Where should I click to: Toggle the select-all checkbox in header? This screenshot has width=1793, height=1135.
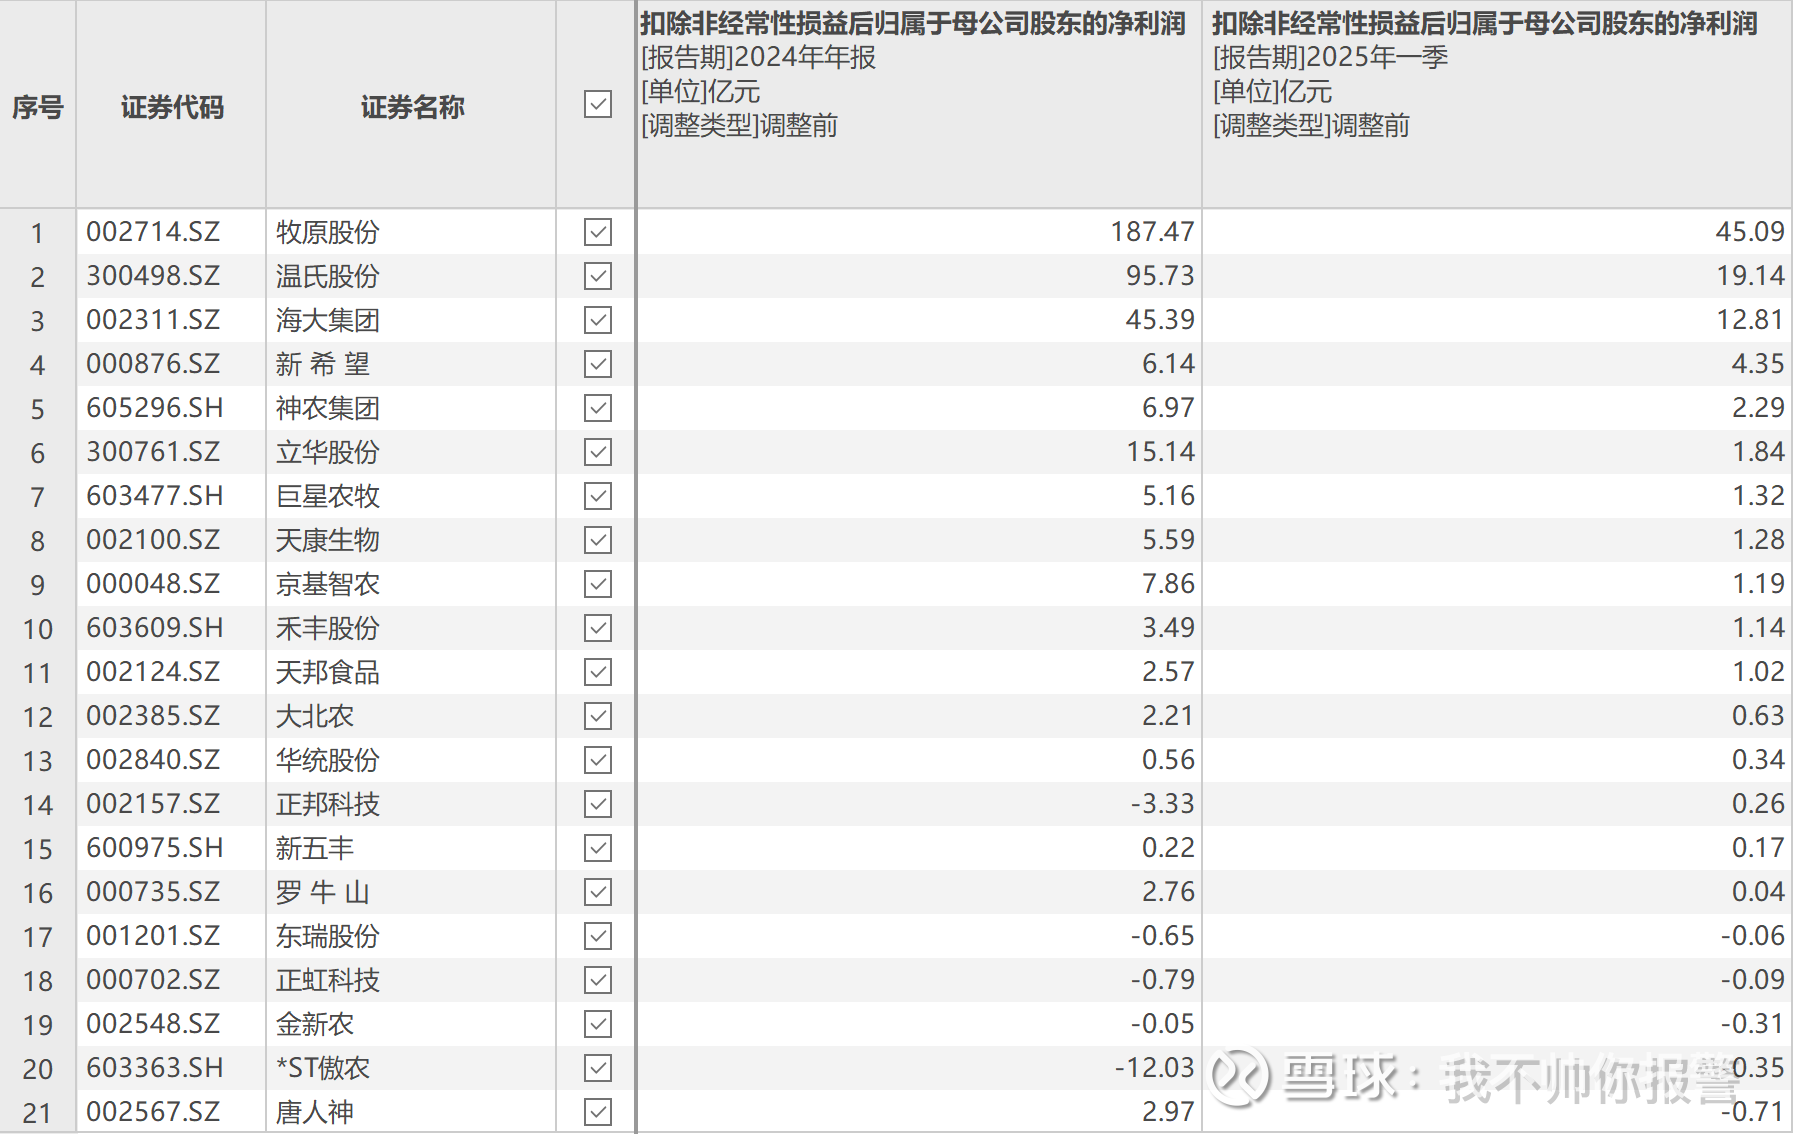(598, 104)
